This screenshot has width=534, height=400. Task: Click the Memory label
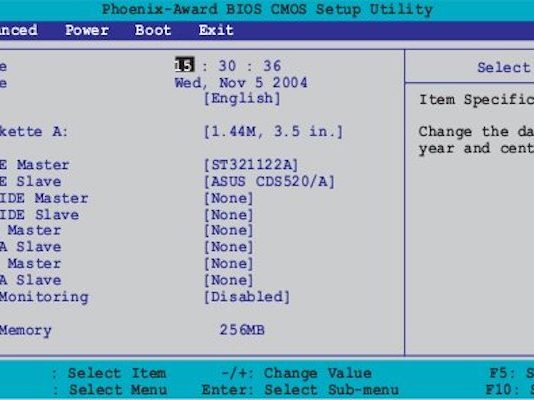coord(26,331)
